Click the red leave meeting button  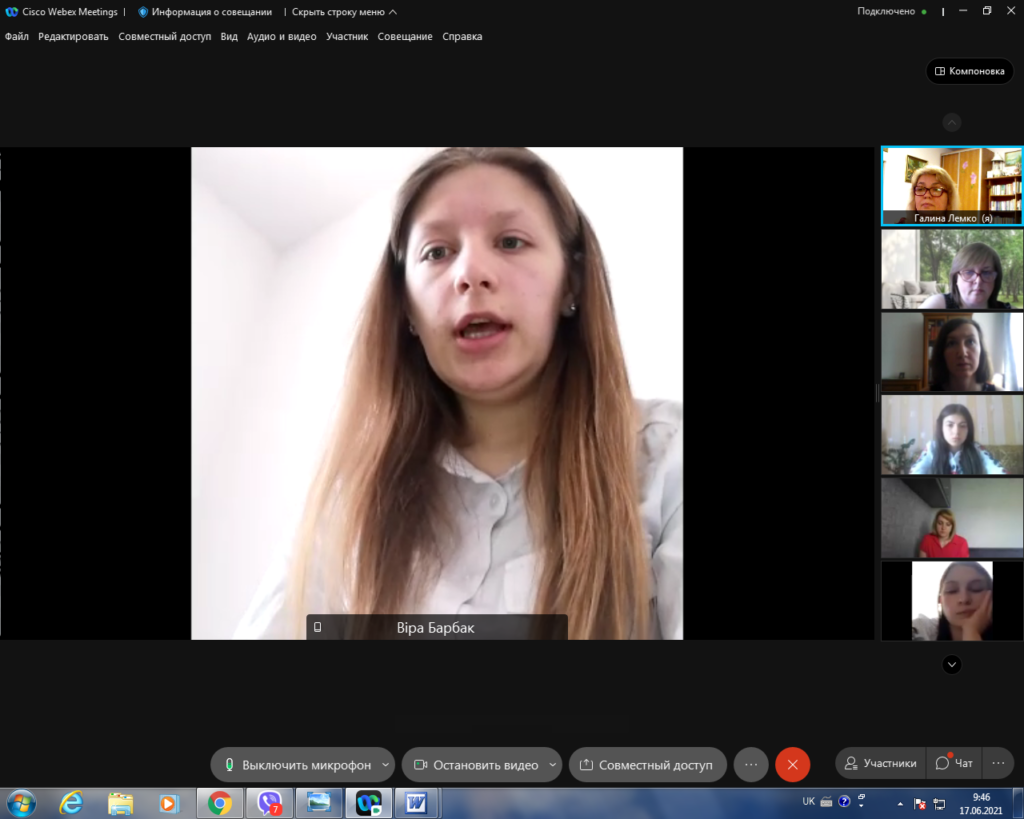click(792, 764)
